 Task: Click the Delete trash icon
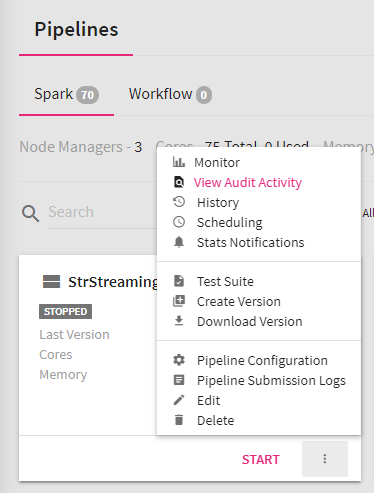pos(179,420)
